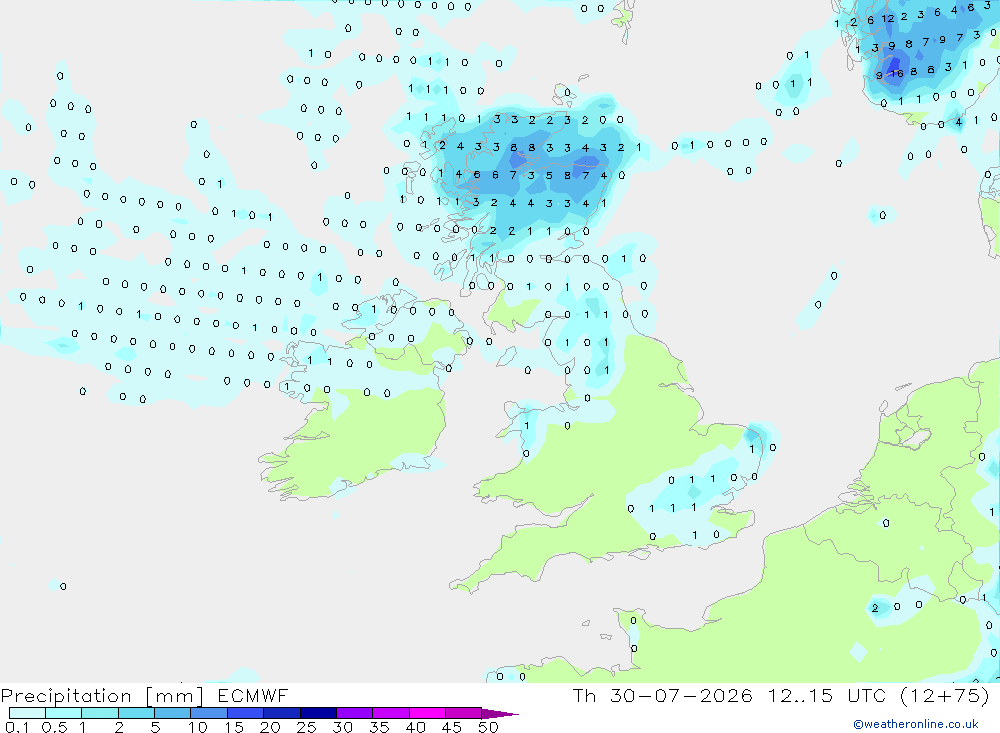Screen dimensions: 1000x733
Task: Click the '25' legend scale label
Action: [306, 727]
